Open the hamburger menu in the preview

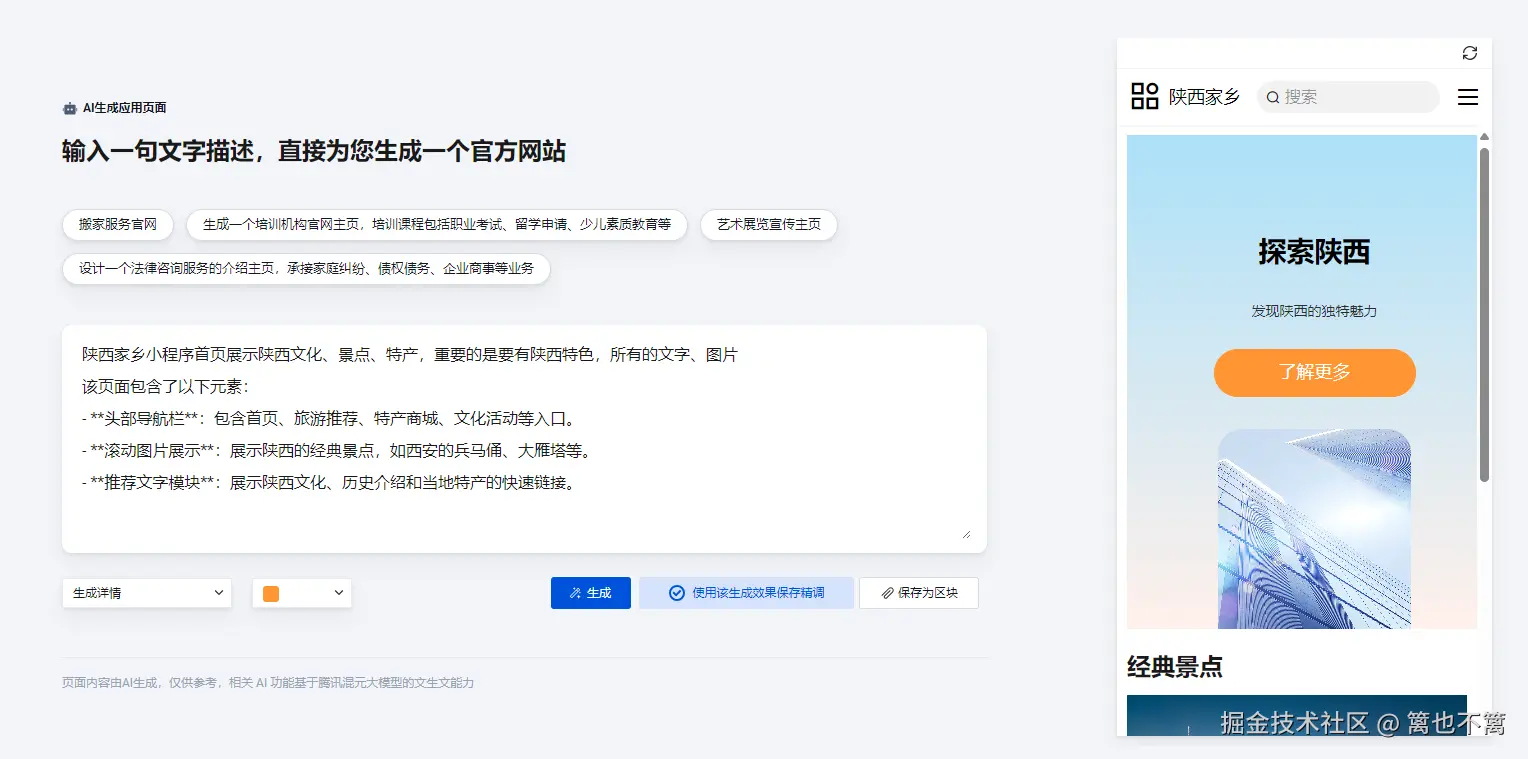1468,97
